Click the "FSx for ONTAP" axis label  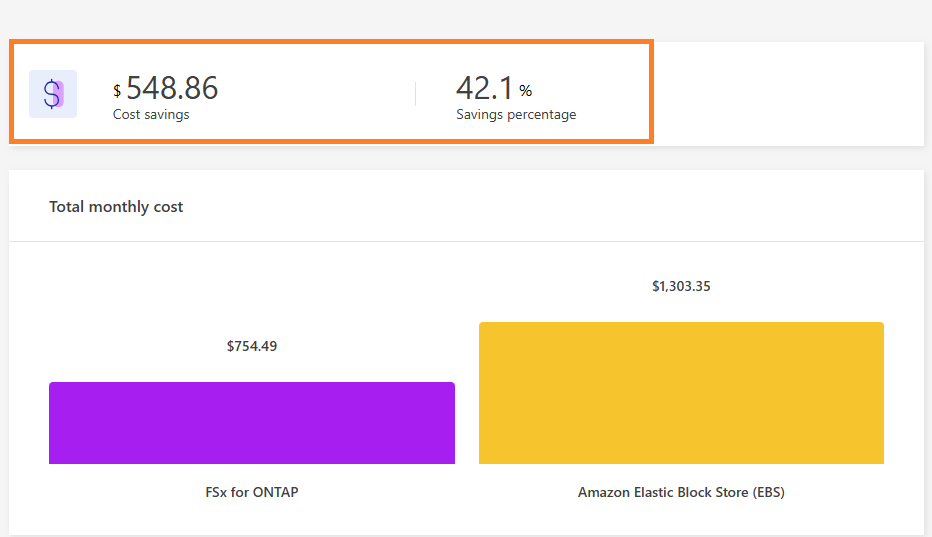click(x=252, y=493)
